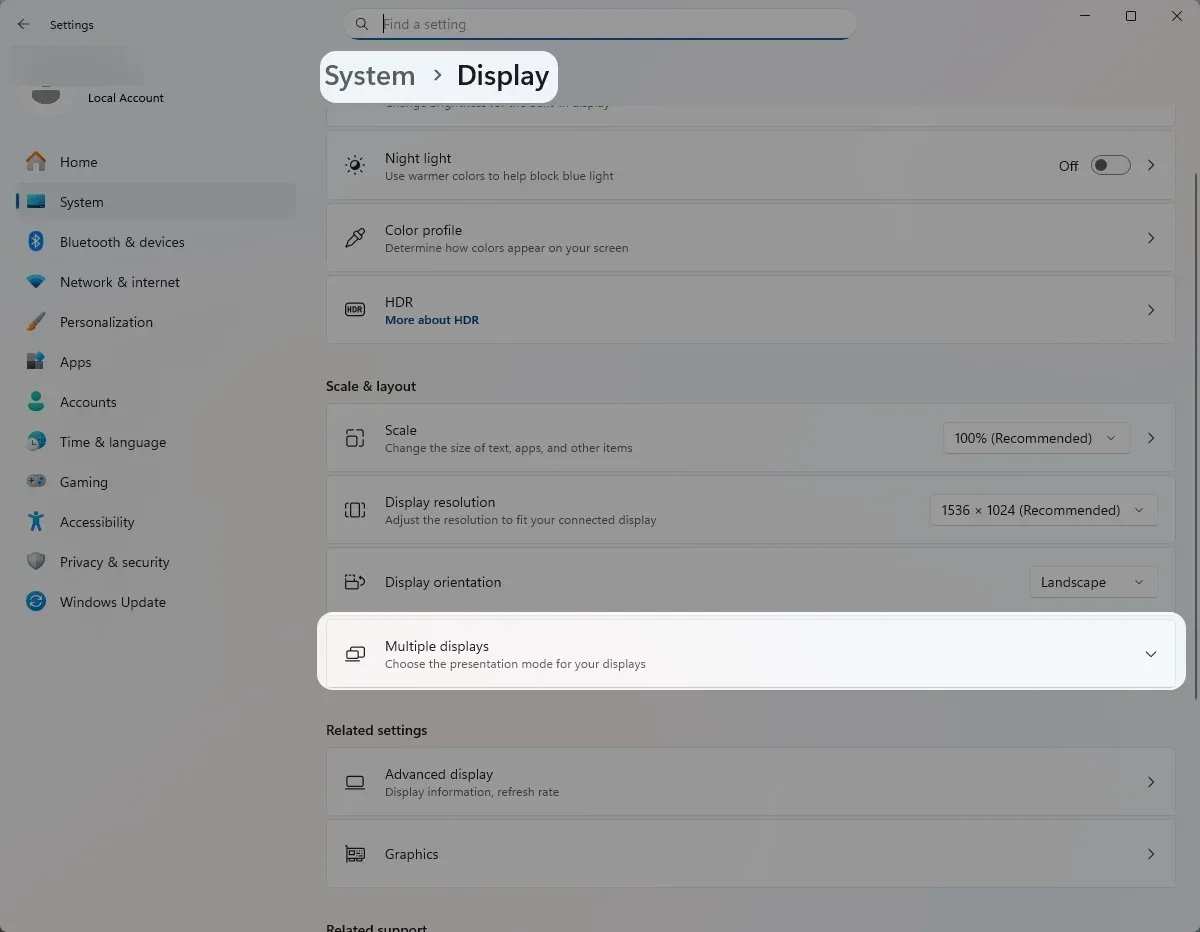Go to Home in sidebar
Screen dimensions: 1200x932
coord(156,162)
